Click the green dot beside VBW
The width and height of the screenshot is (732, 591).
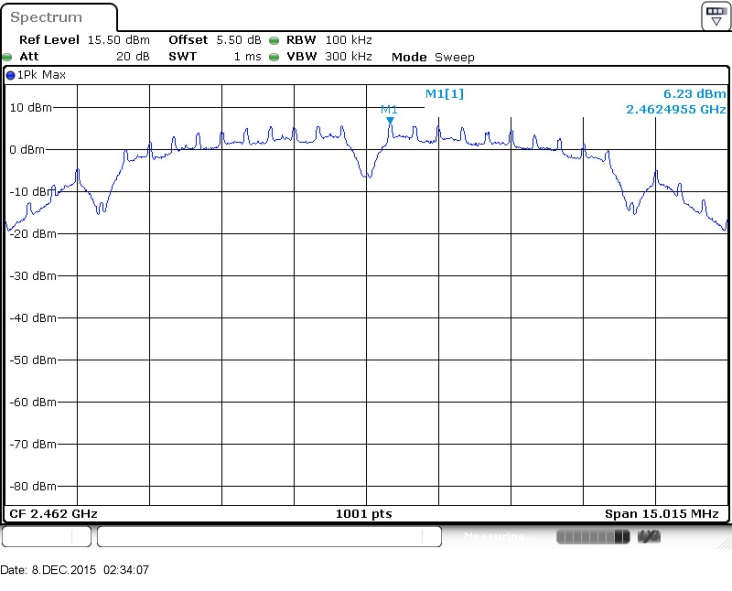click(x=274, y=57)
